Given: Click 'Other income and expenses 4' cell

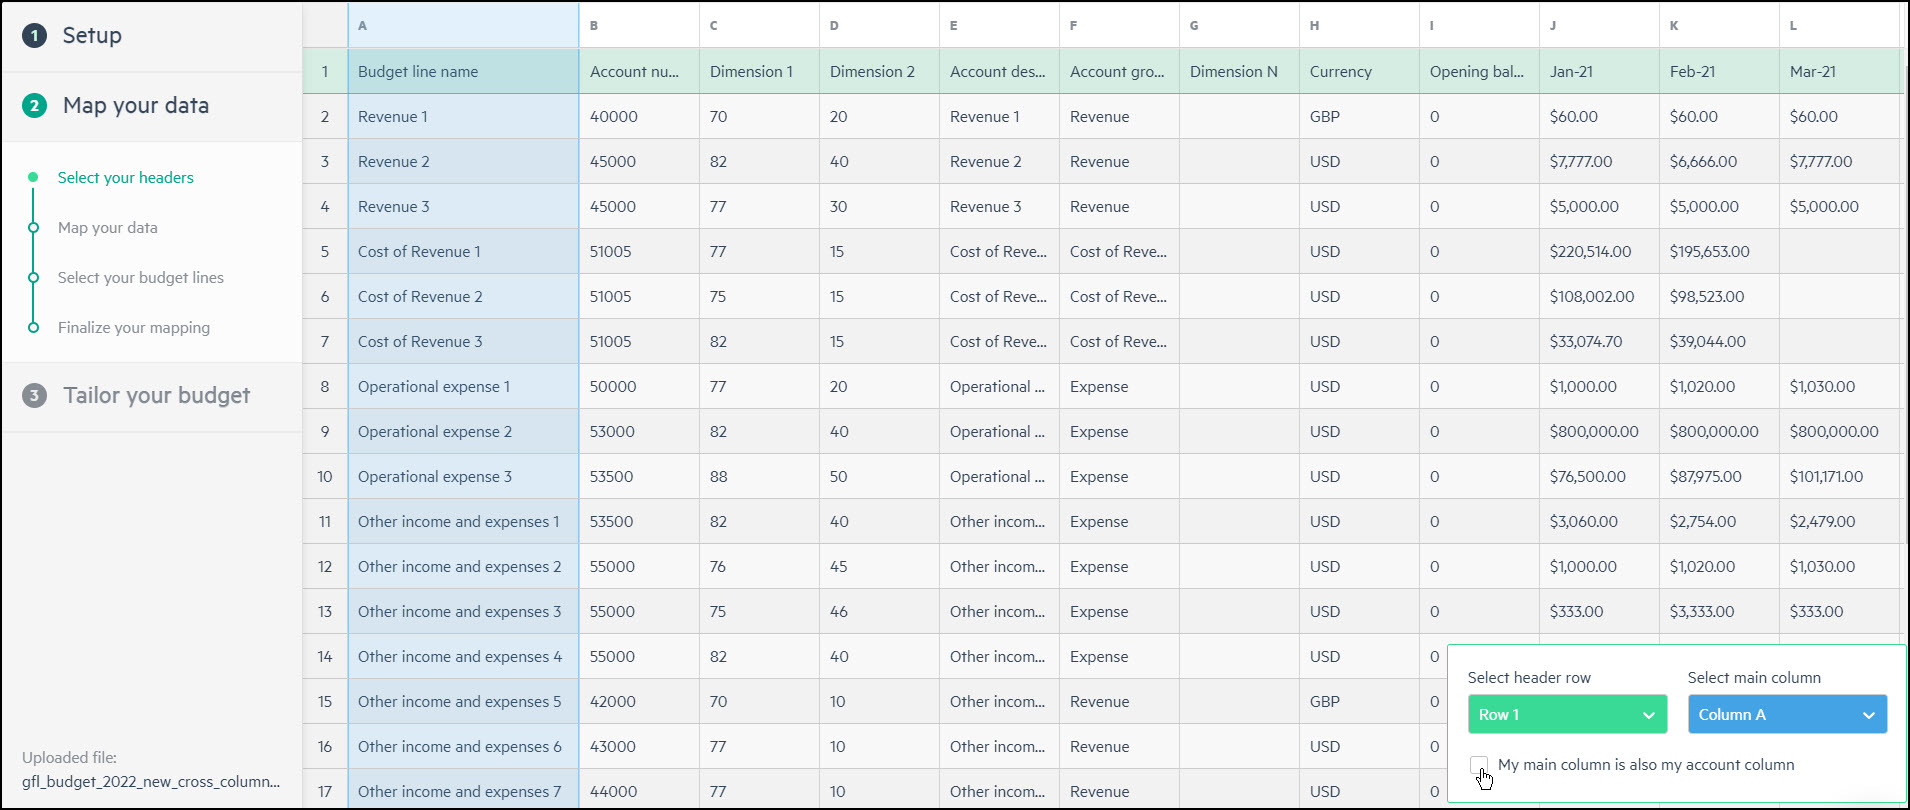Looking at the screenshot, I should pos(463,656).
